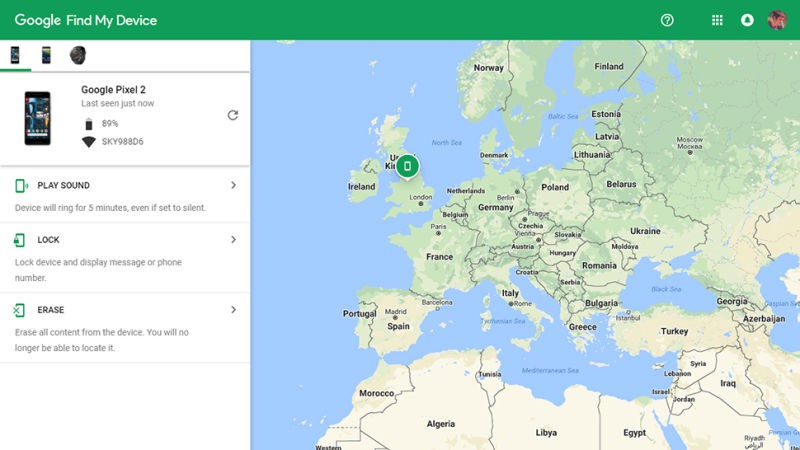Click the PLAY SOUND label

[63, 186]
